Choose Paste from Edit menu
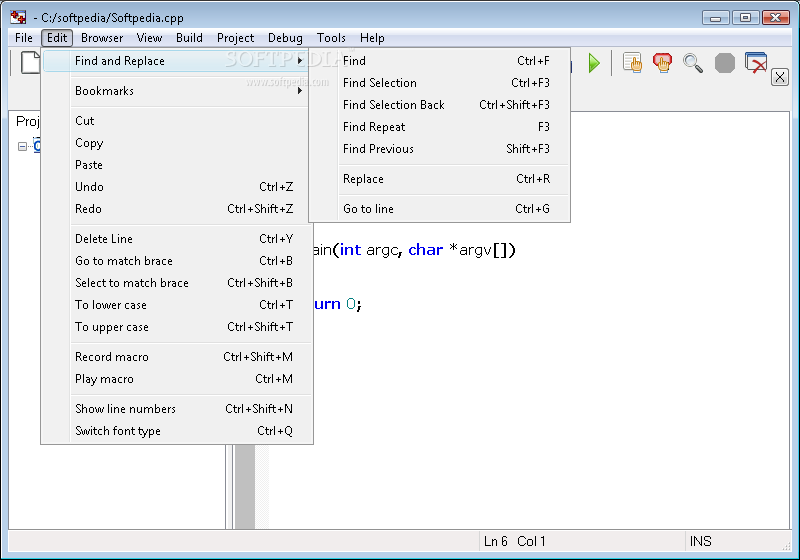800x560 pixels. point(176,165)
